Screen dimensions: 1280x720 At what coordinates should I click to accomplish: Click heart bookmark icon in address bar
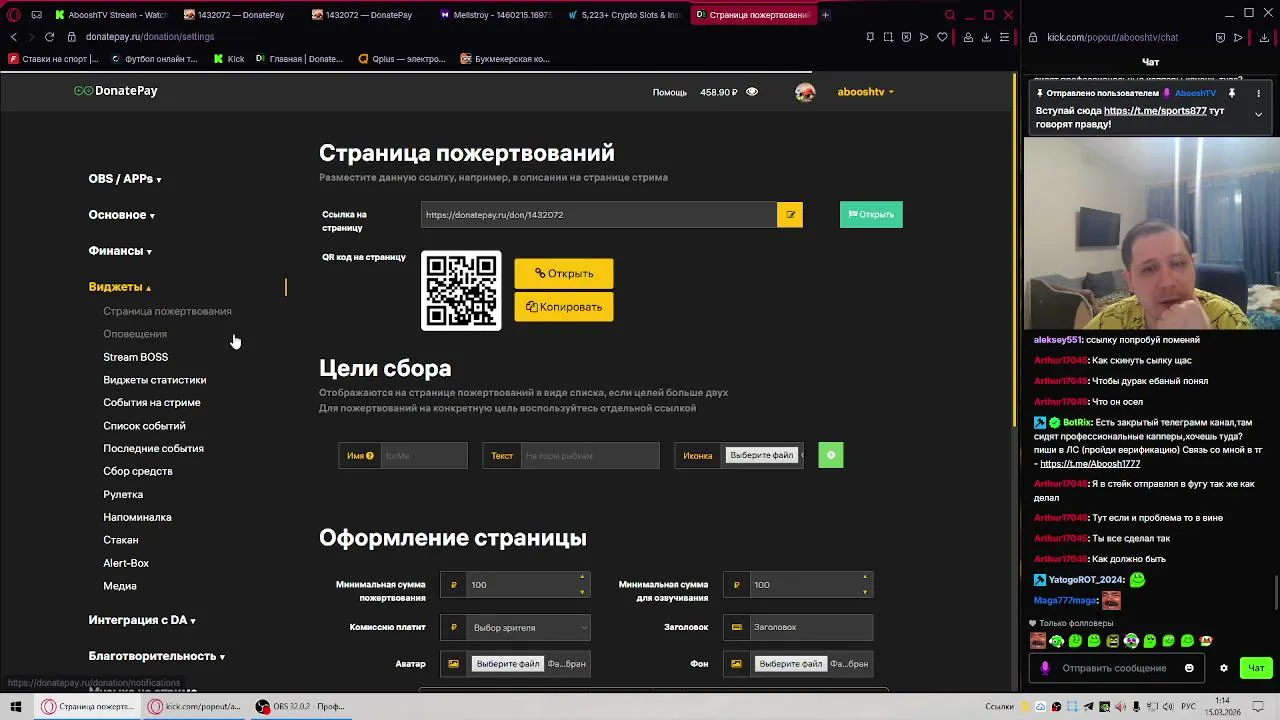pos(943,37)
